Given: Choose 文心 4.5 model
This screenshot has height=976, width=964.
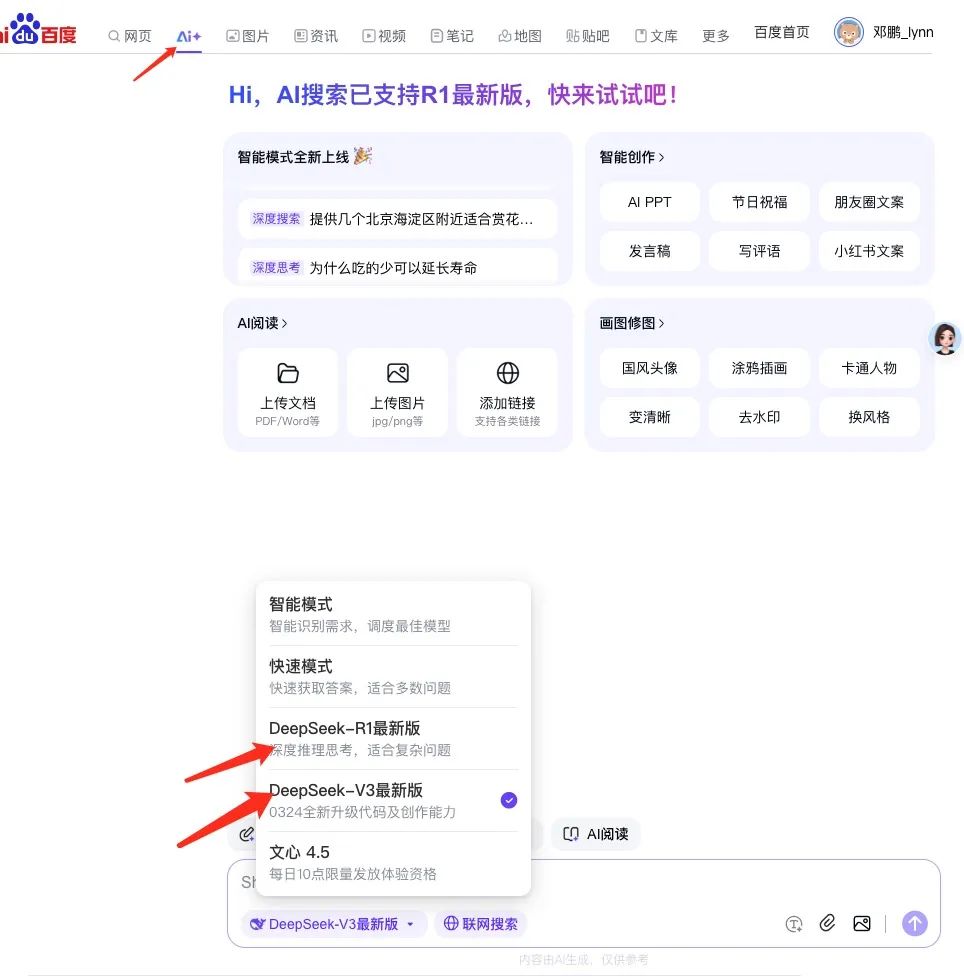Looking at the screenshot, I should pyautogui.click(x=393, y=863).
